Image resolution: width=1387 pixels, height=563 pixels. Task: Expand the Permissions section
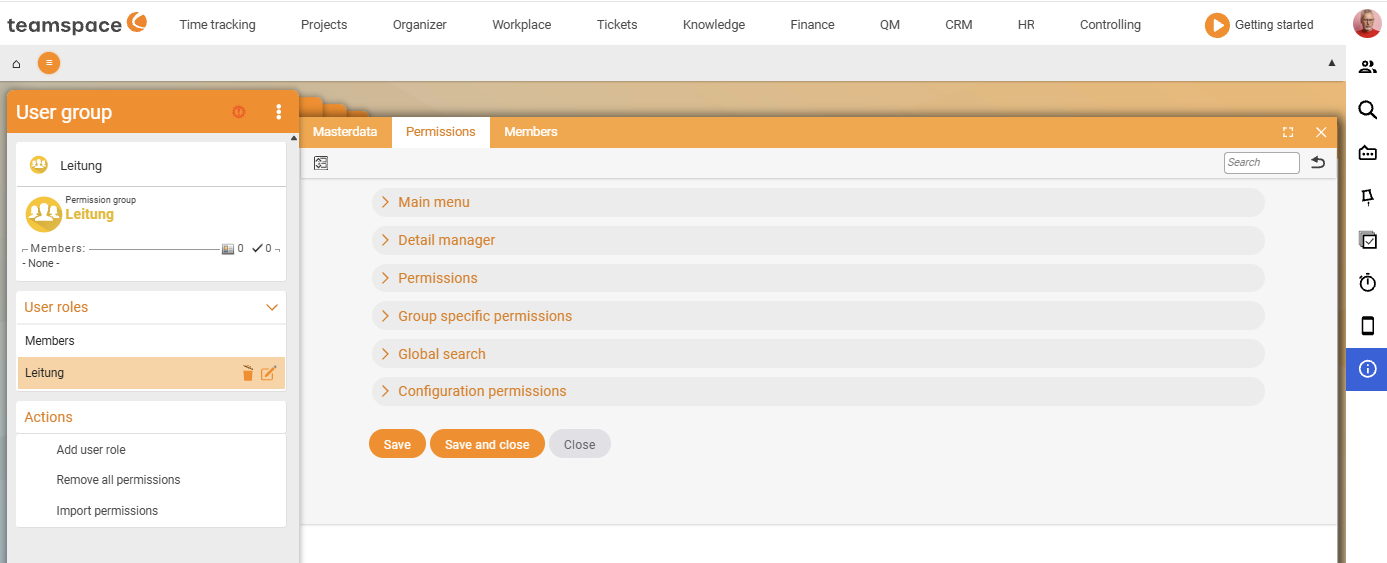818,278
